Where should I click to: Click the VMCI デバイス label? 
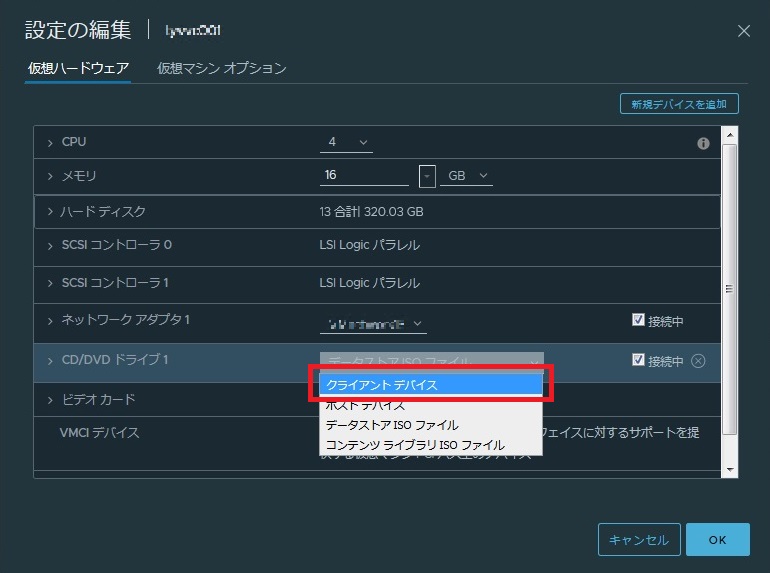click(99, 433)
